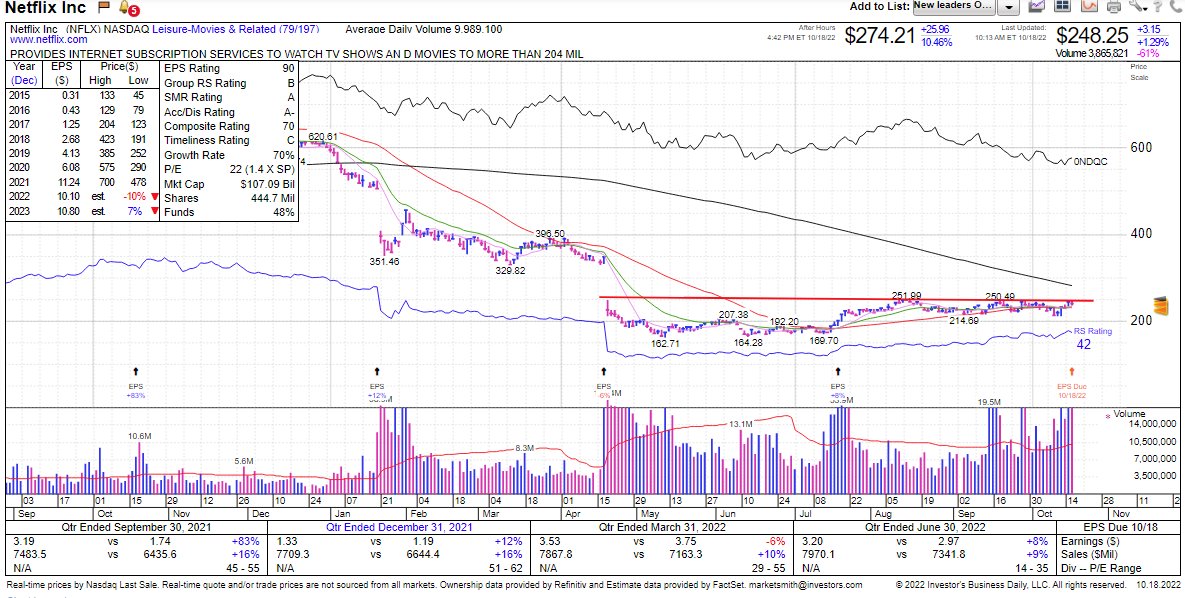Image resolution: width=1185 pixels, height=598 pixels.
Task: Click the after-hours +25.96 change value
Action: (x=936, y=29)
